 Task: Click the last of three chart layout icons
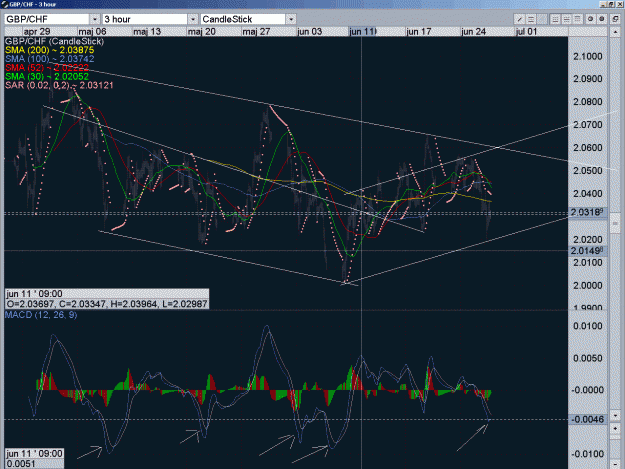[x=578, y=19]
